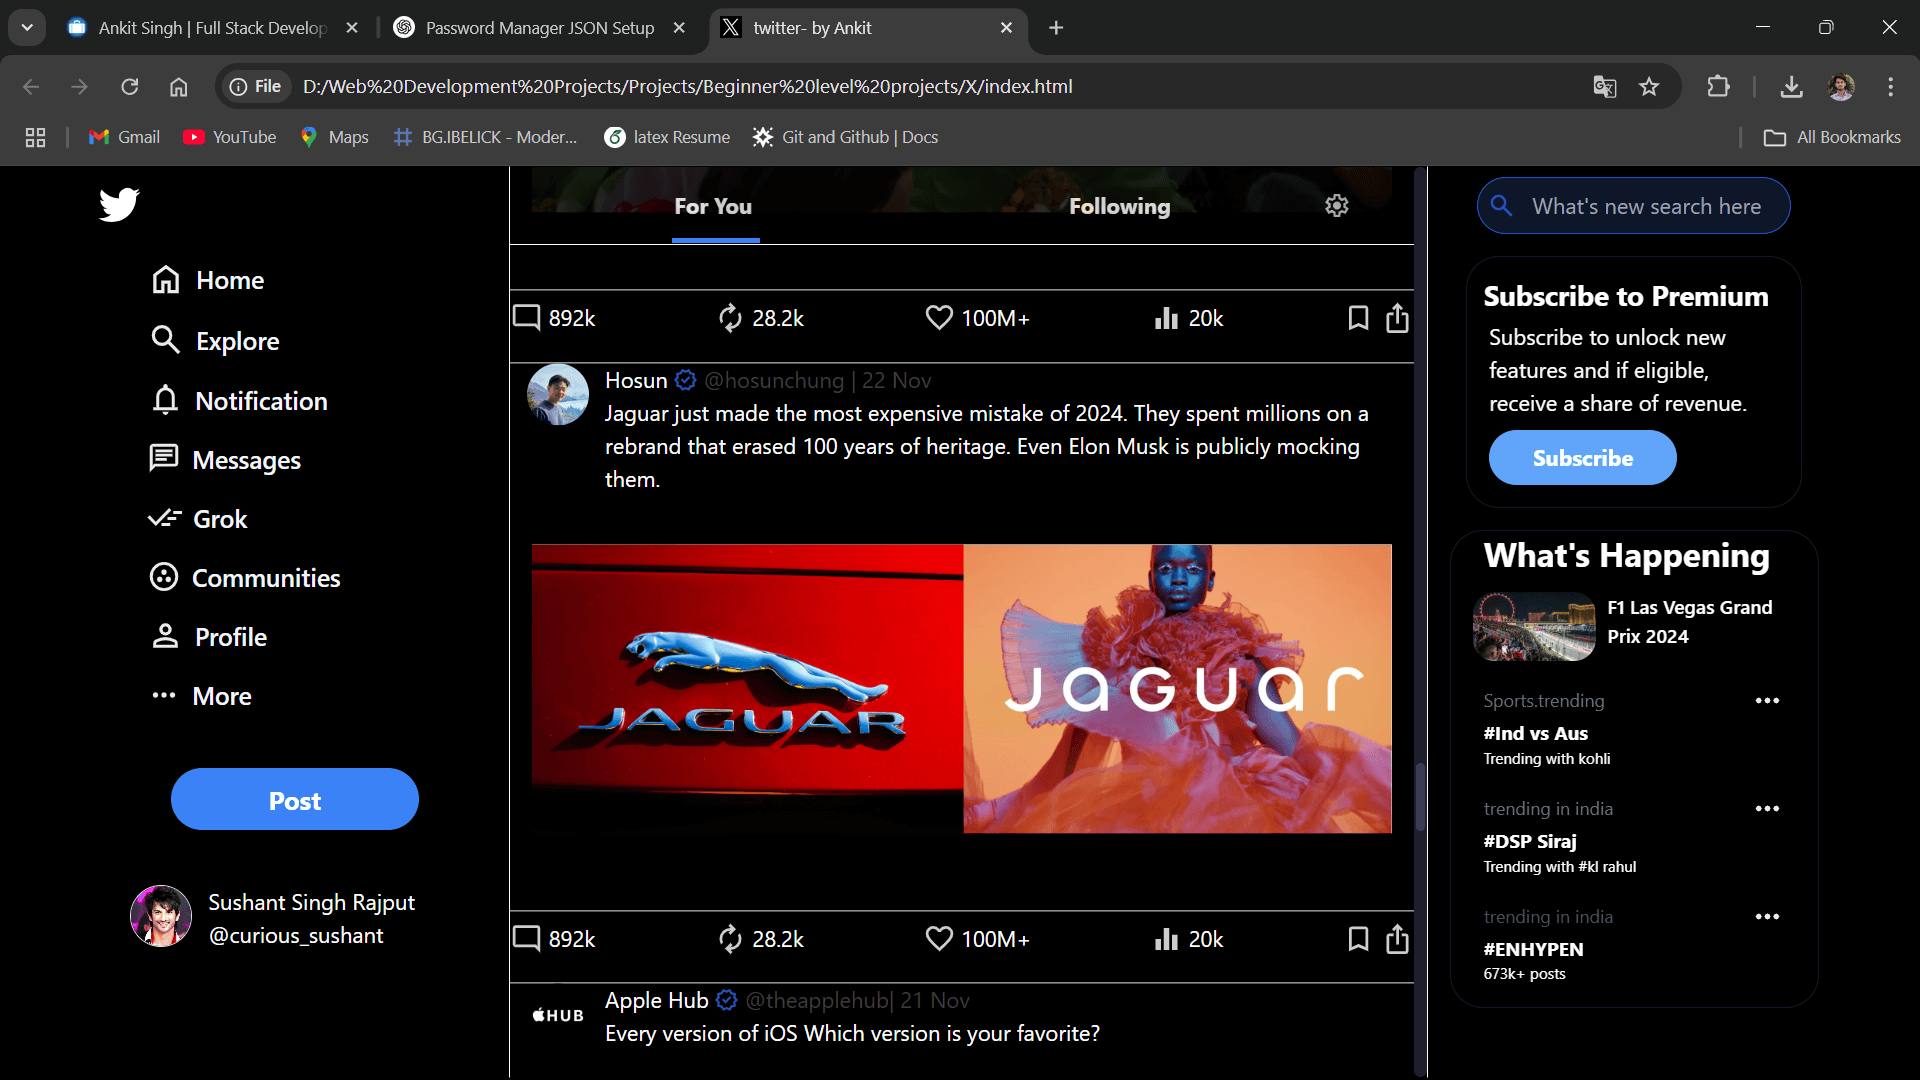Open a new browser tab
The width and height of the screenshot is (1920, 1080).
click(x=1056, y=28)
